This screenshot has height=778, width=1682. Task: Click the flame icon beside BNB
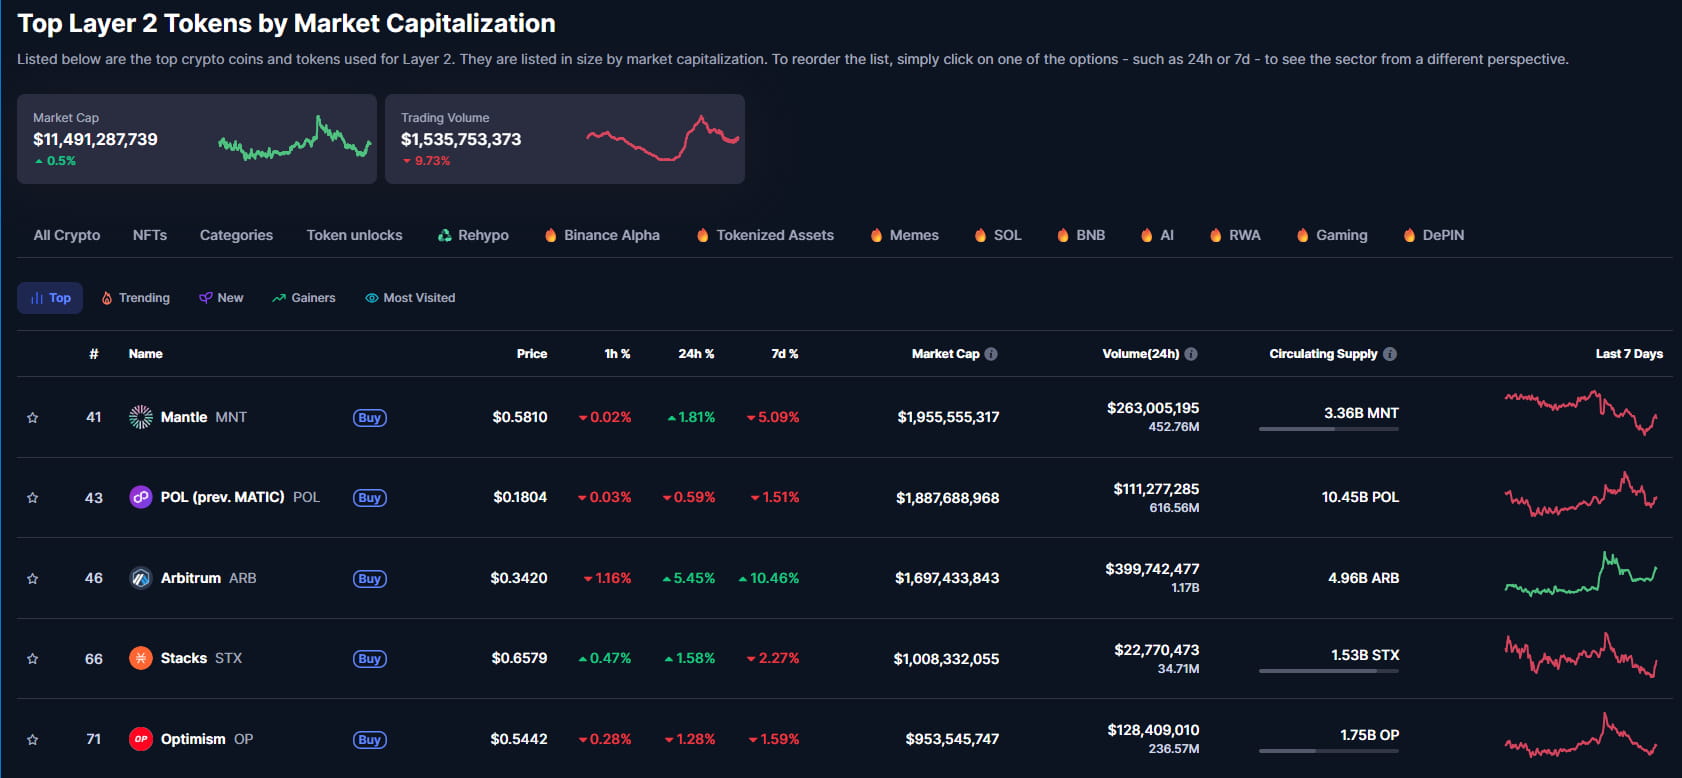[1063, 235]
